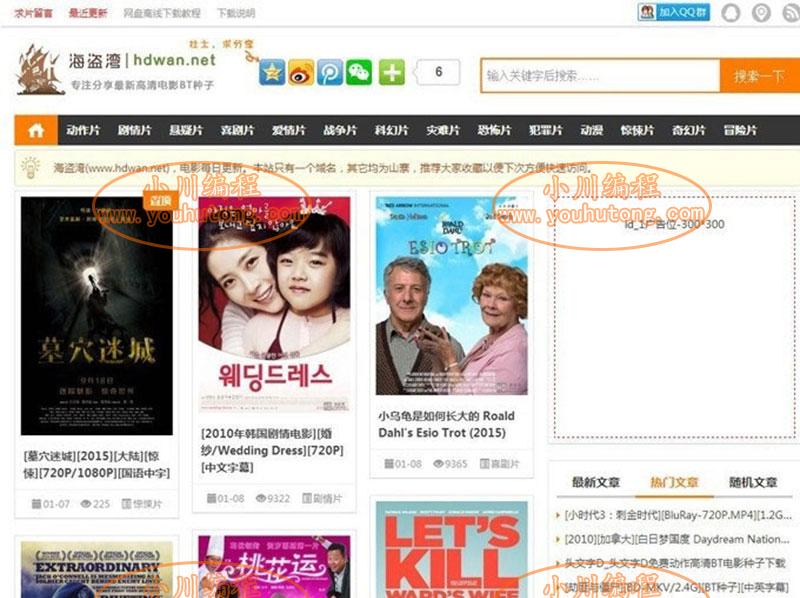Click the calendar icon beside date 01-07

36,504
